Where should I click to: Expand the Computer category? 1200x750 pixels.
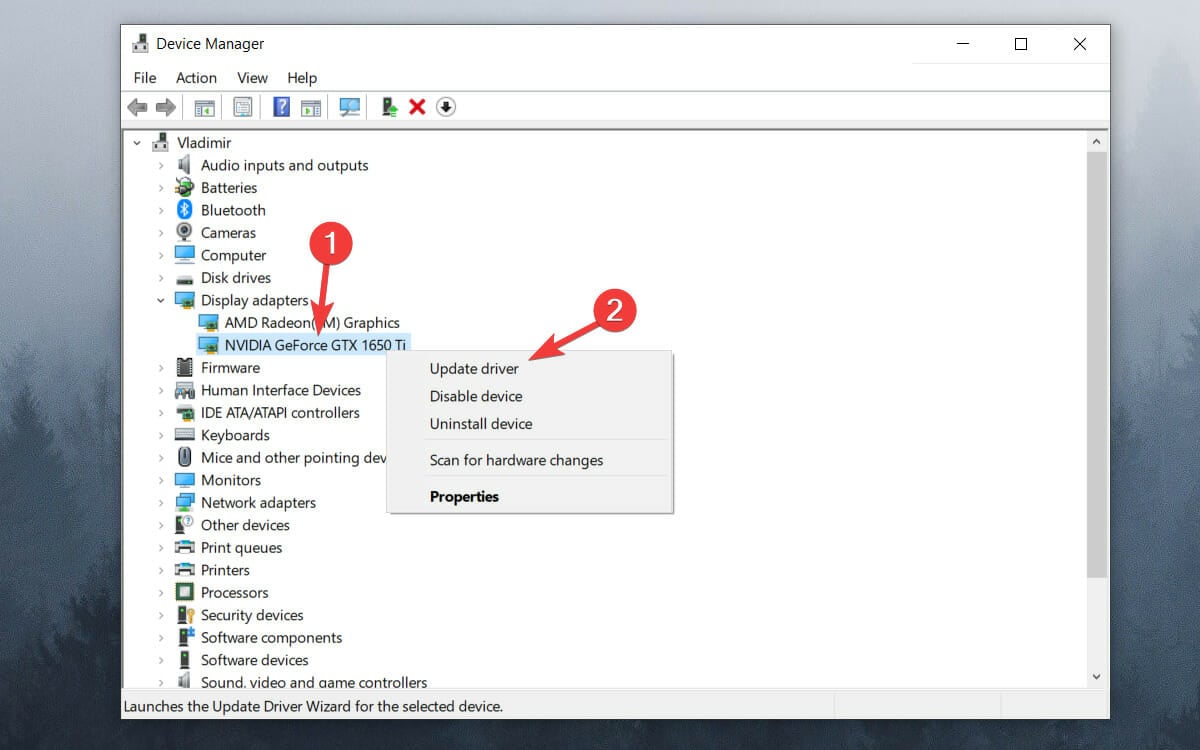[x=160, y=255]
